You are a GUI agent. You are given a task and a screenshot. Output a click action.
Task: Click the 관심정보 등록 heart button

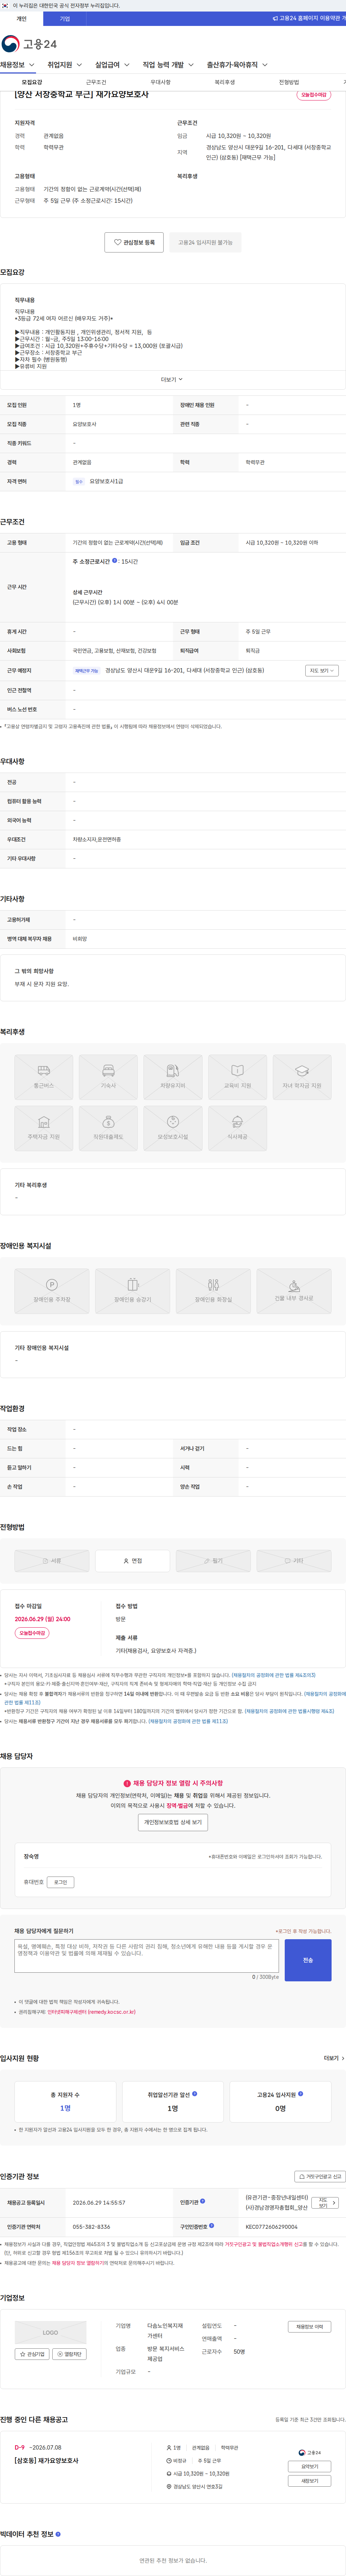[x=134, y=242]
